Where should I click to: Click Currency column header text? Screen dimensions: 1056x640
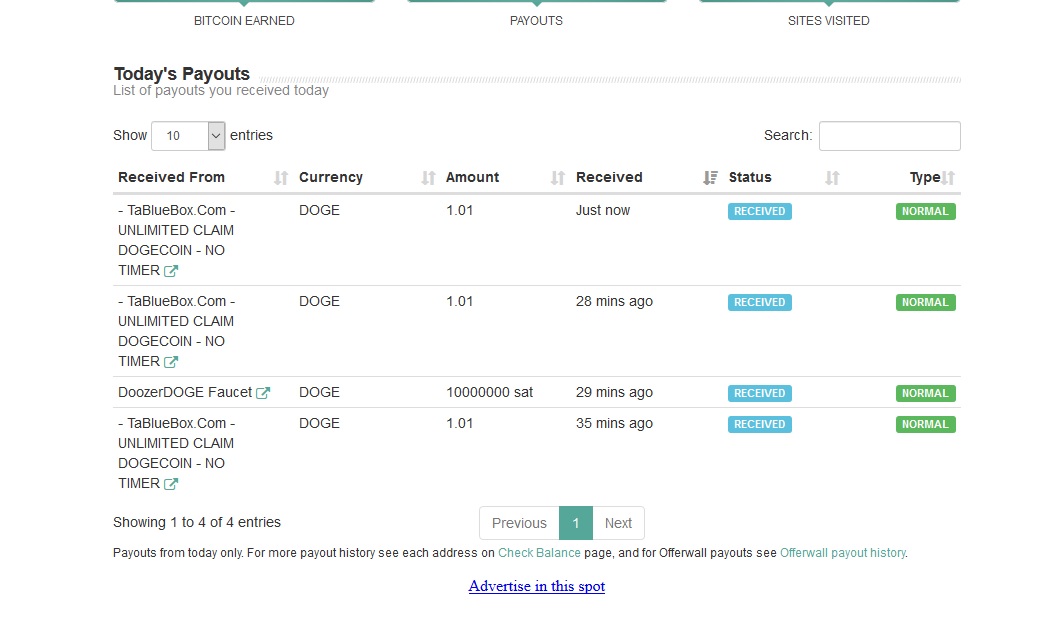coord(331,177)
